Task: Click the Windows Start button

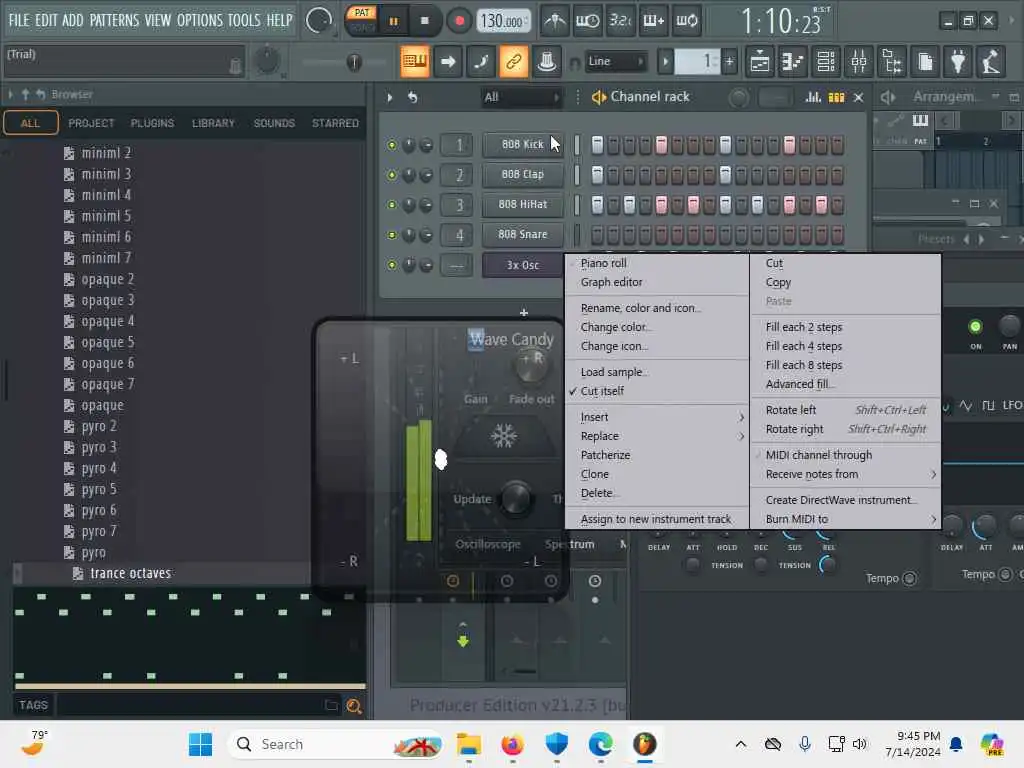Action: tap(200, 744)
